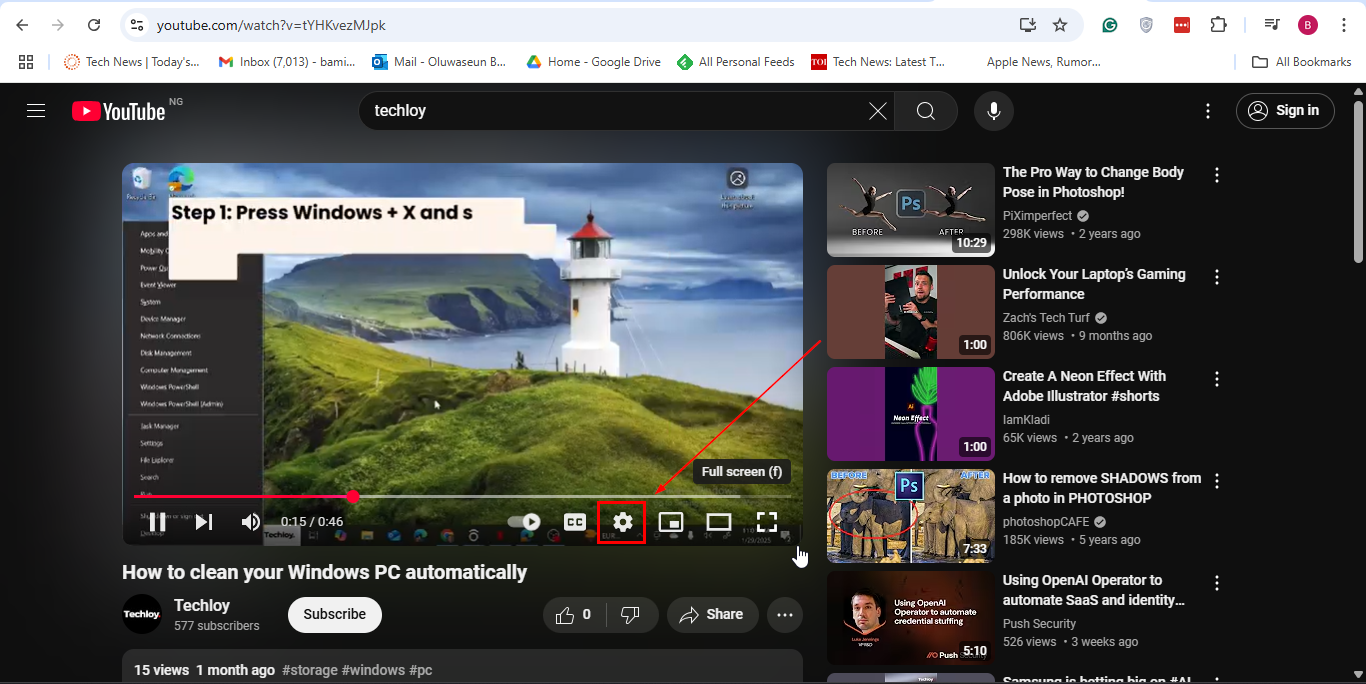The image size is (1366, 684).
Task: Open the Techloy channel avatar
Action: click(142, 614)
